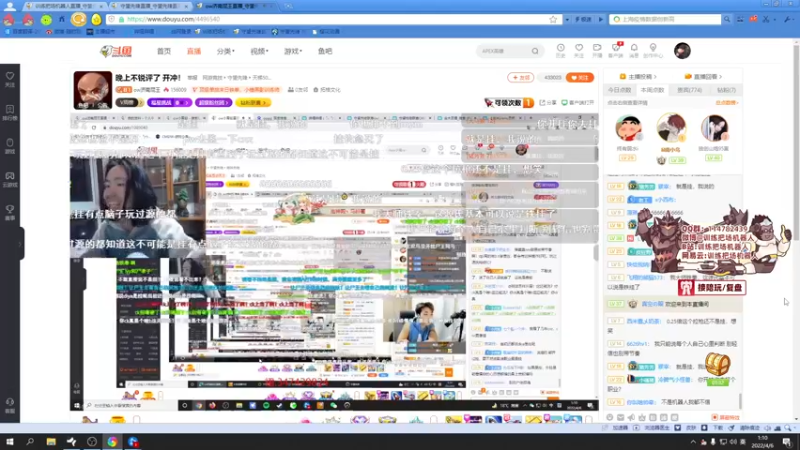The height and width of the screenshot is (450, 800).
Task: Open the dark V粉团 pill button
Action: pyautogui.click(x=130, y=103)
